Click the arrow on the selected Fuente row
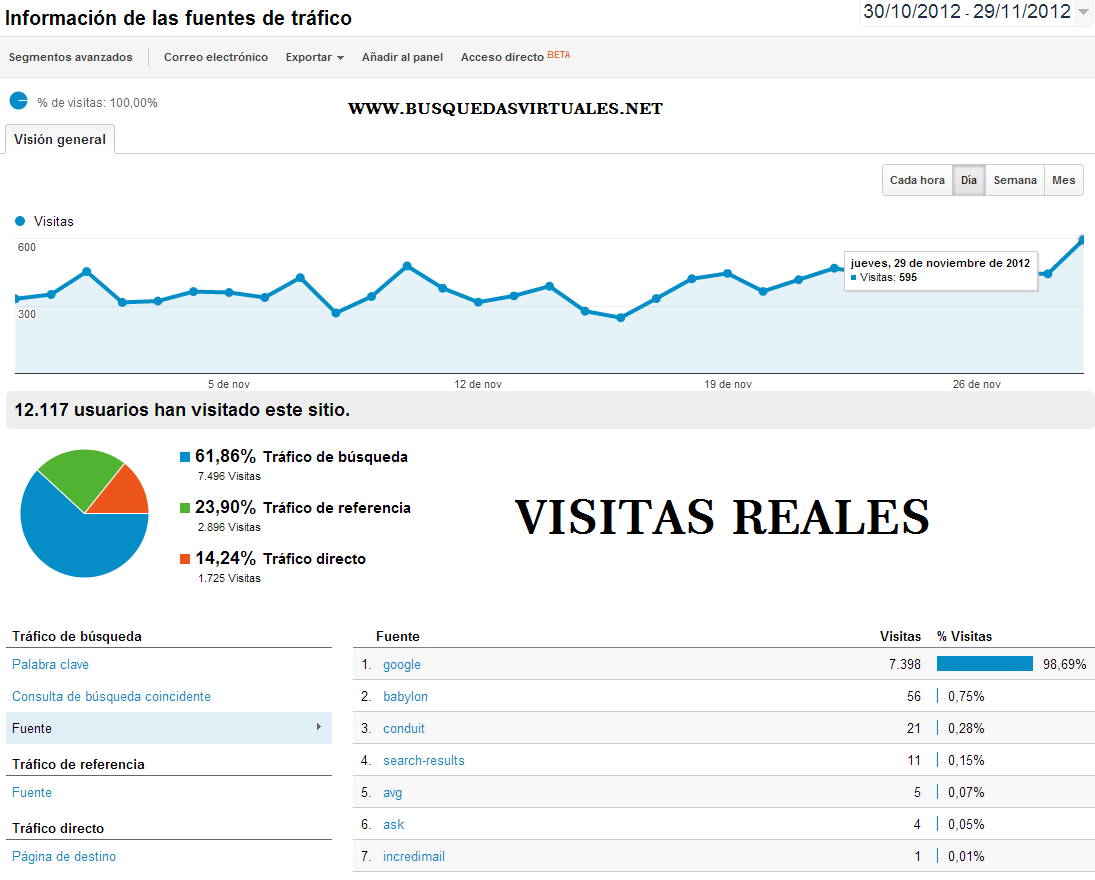This screenshot has width=1095, height=880. (318, 727)
